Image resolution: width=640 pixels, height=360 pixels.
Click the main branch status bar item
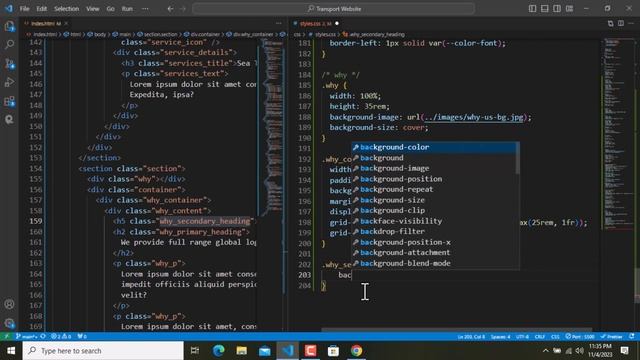pyautogui.click(x=27, y=337)
